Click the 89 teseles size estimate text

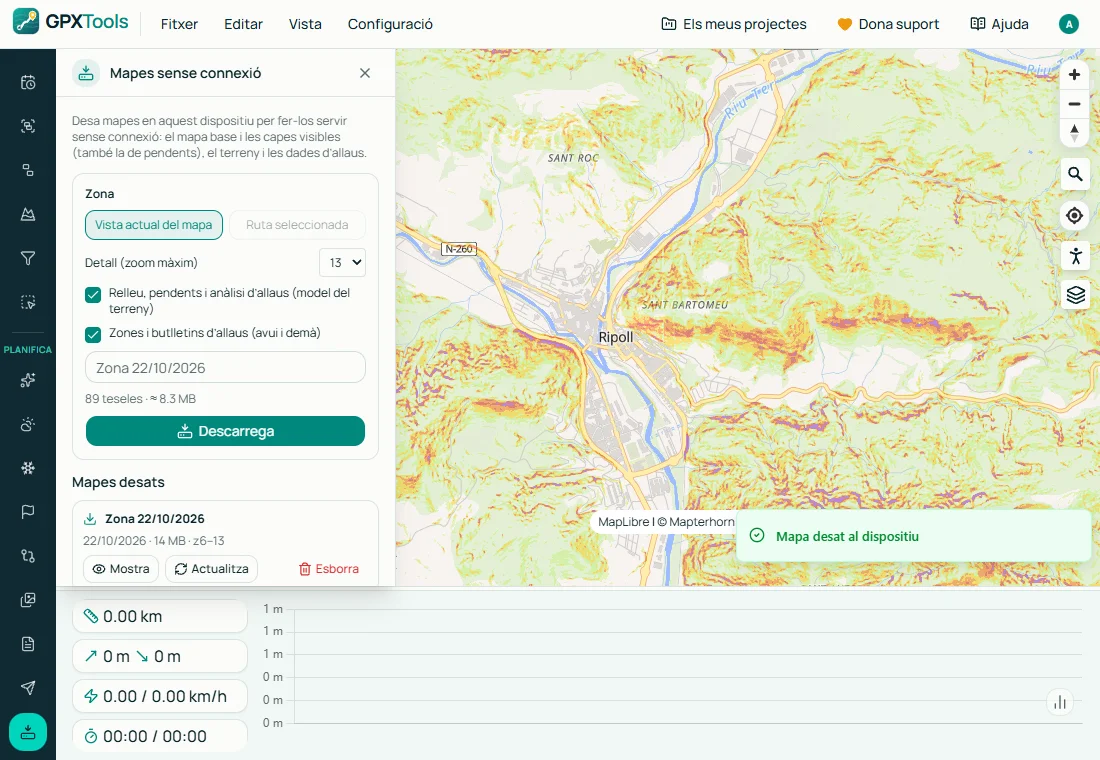(140, 399)
